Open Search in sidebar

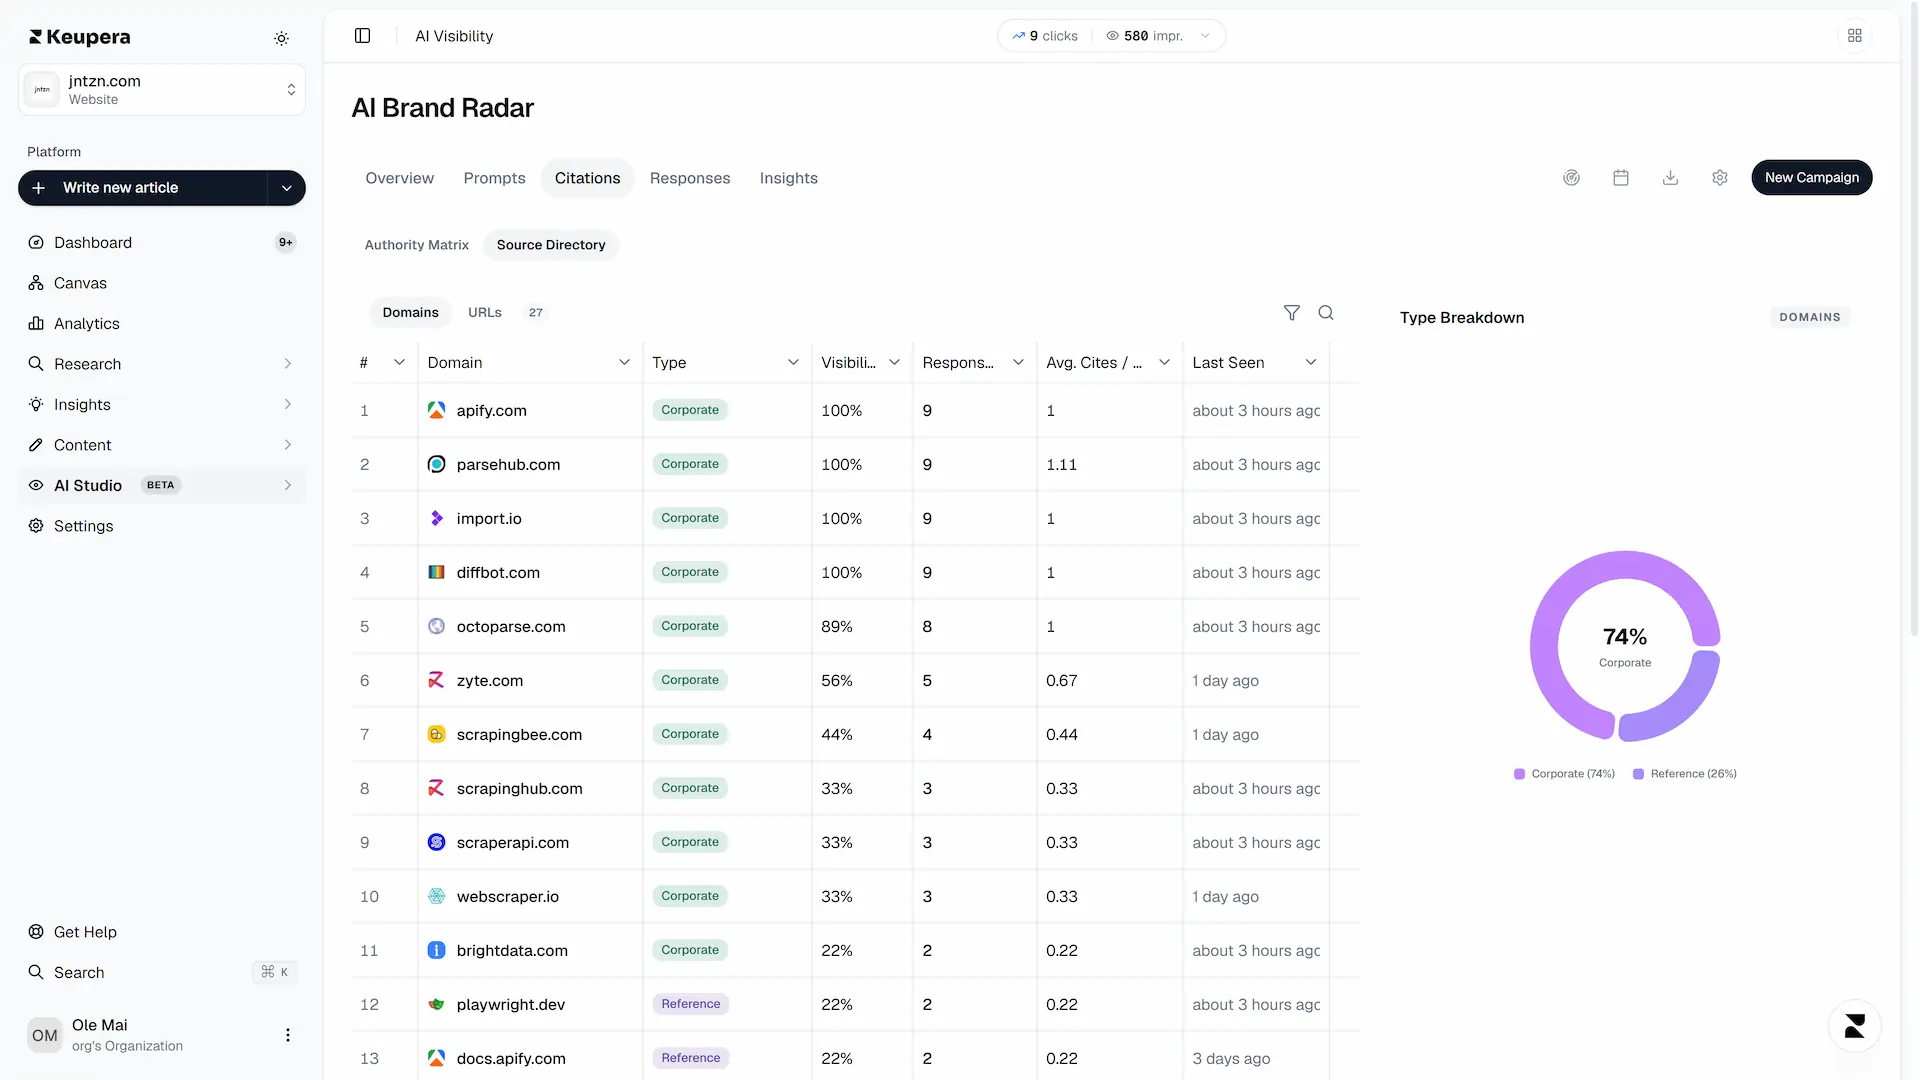(162, 972)
